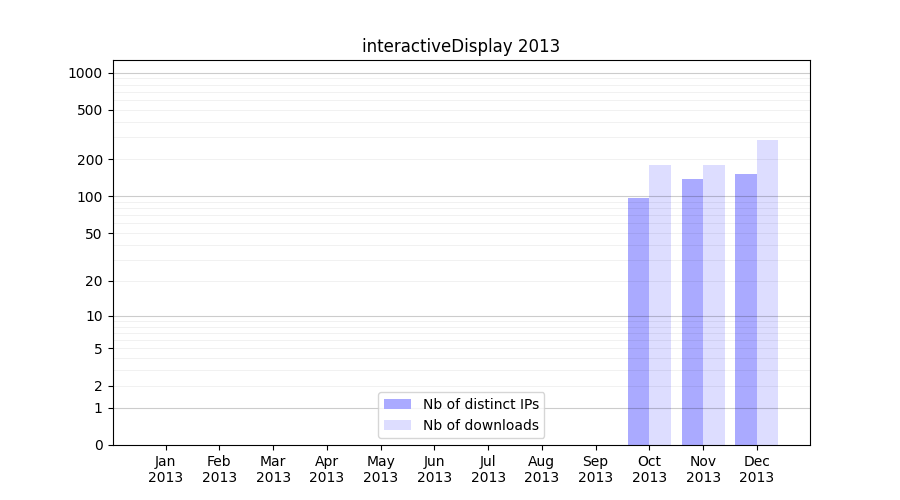This screenshot has height=500, width=900.
Task: Click the 1000 y-axis tick label
Action: click(x=85, y=73)
